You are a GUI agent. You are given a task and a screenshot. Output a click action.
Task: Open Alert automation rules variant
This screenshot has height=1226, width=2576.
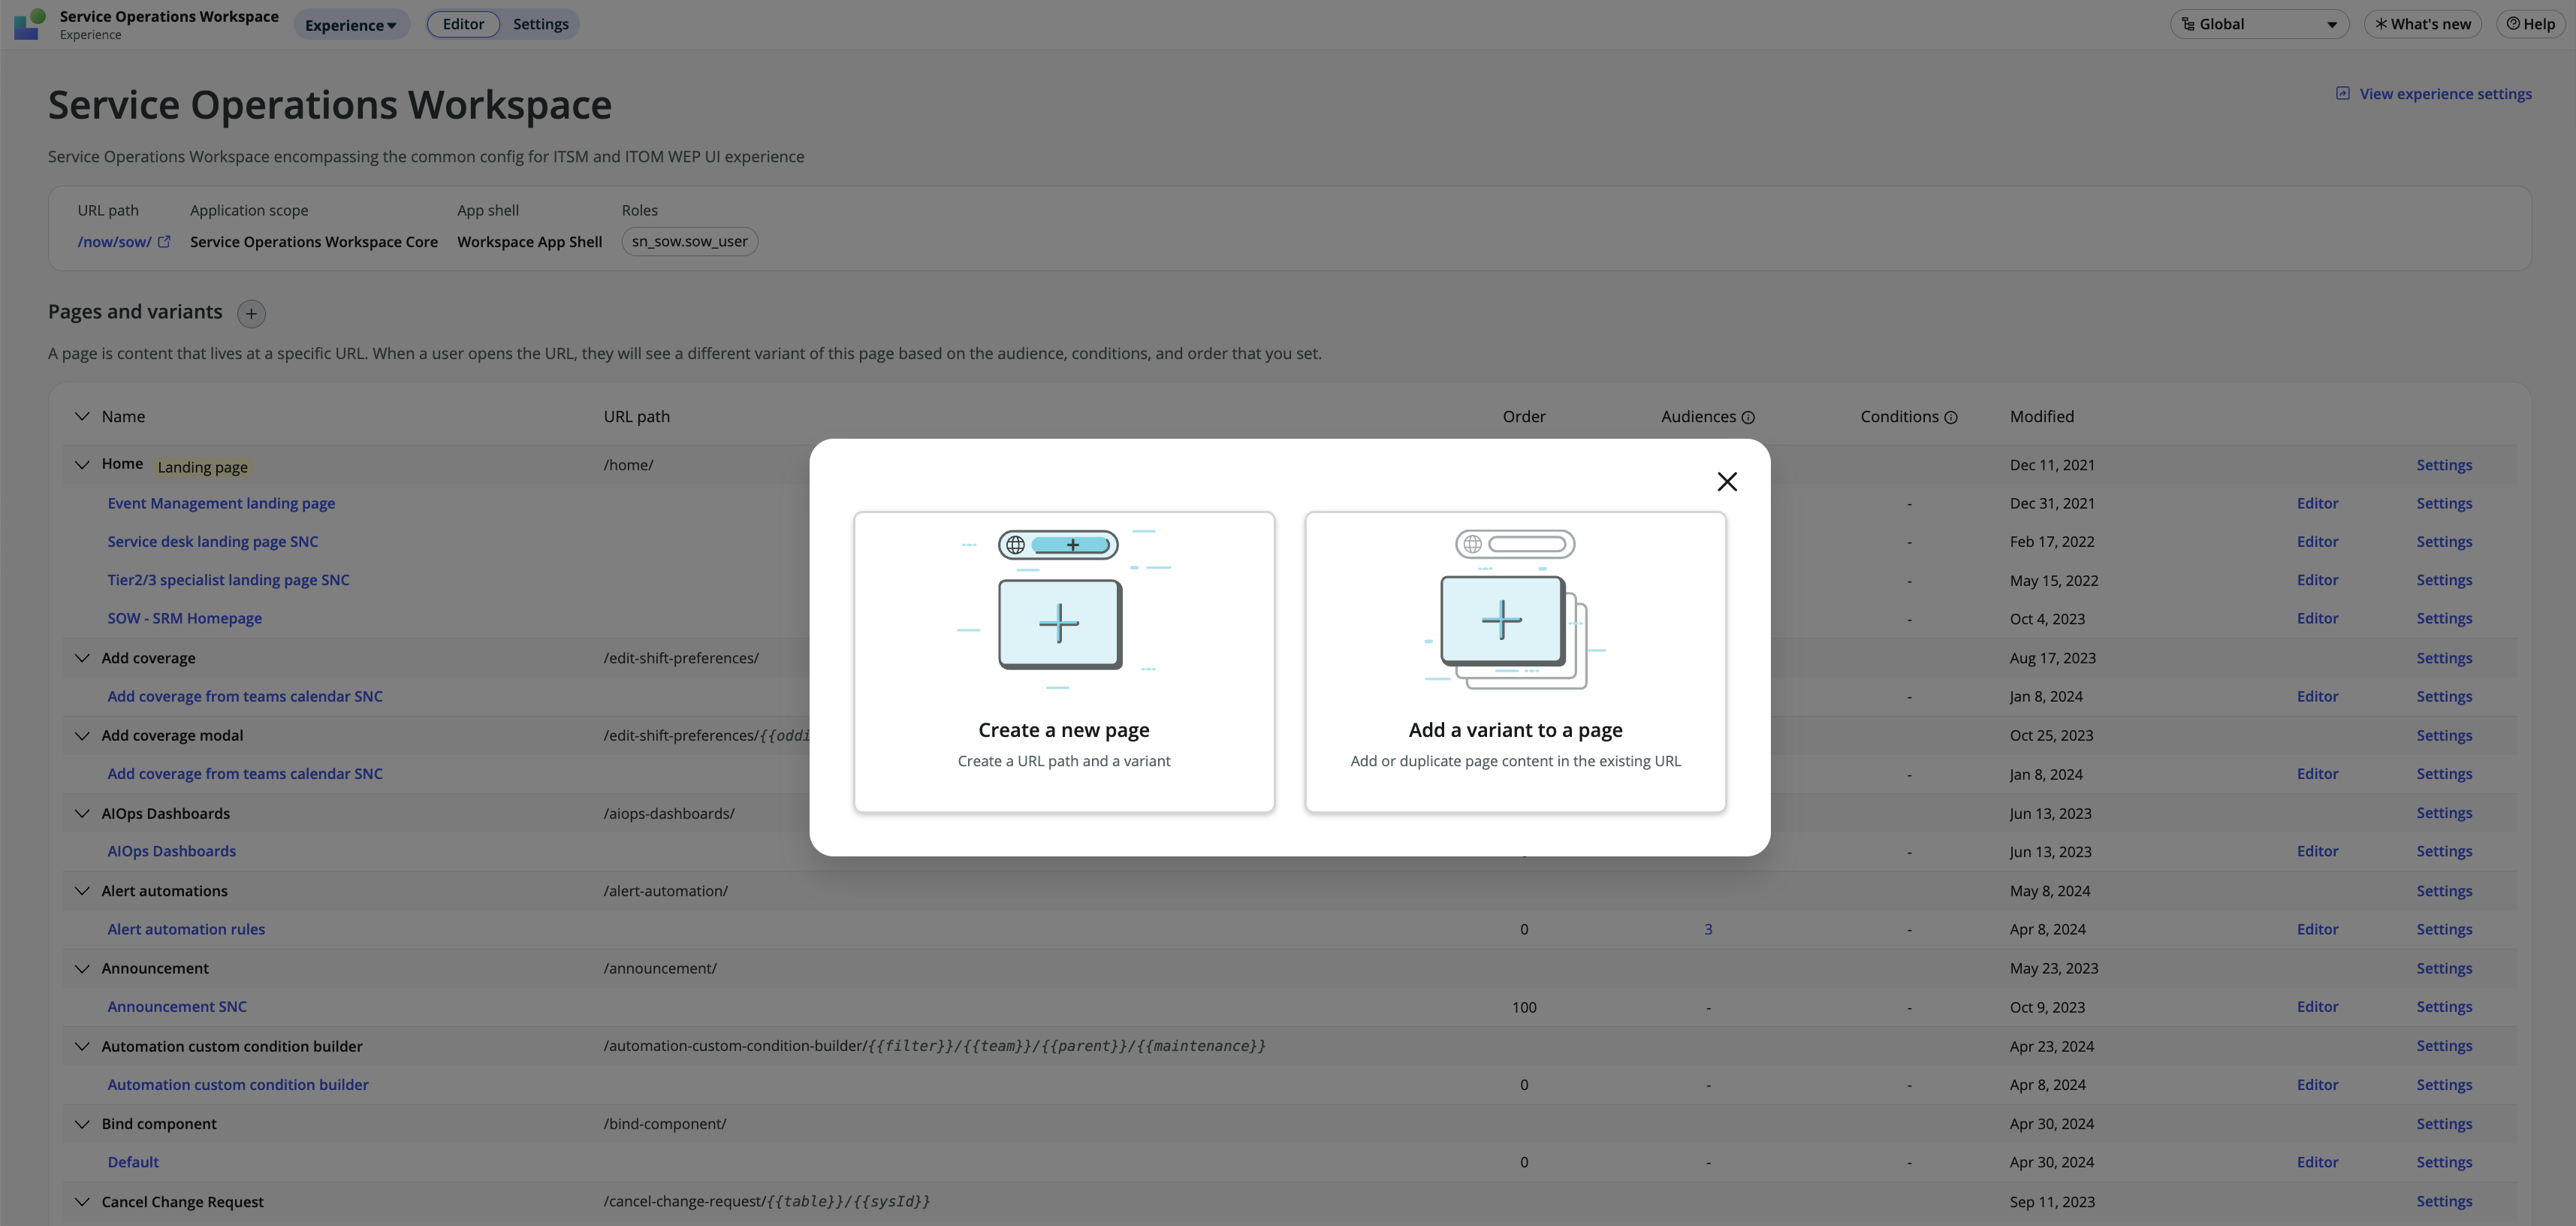point(186,930)
